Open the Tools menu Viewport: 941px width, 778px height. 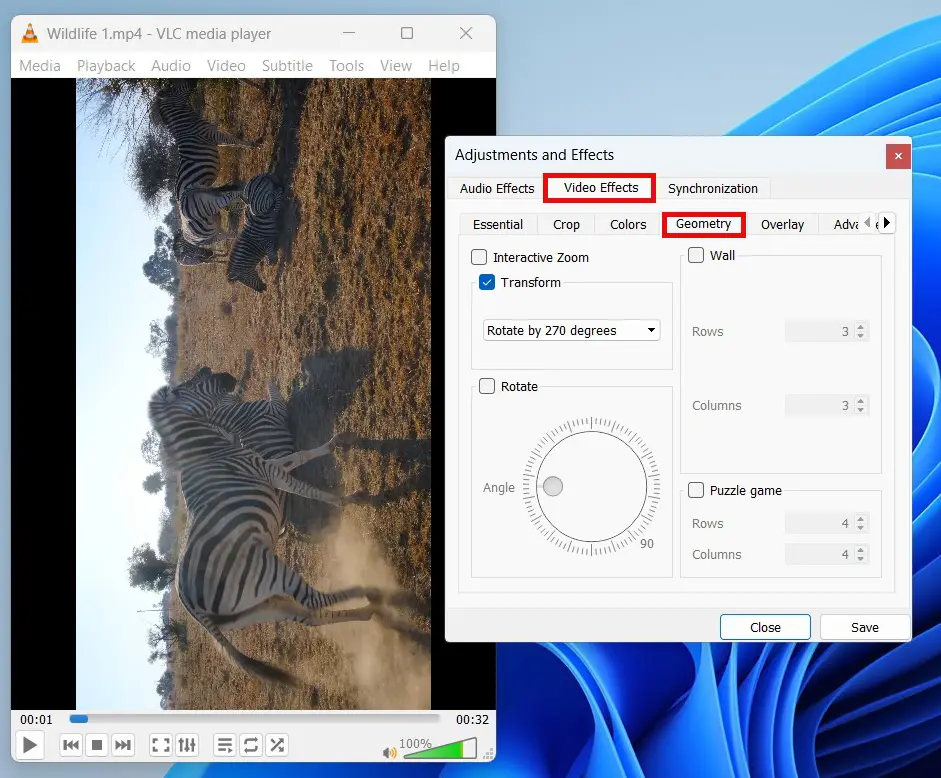coord(346,65)
